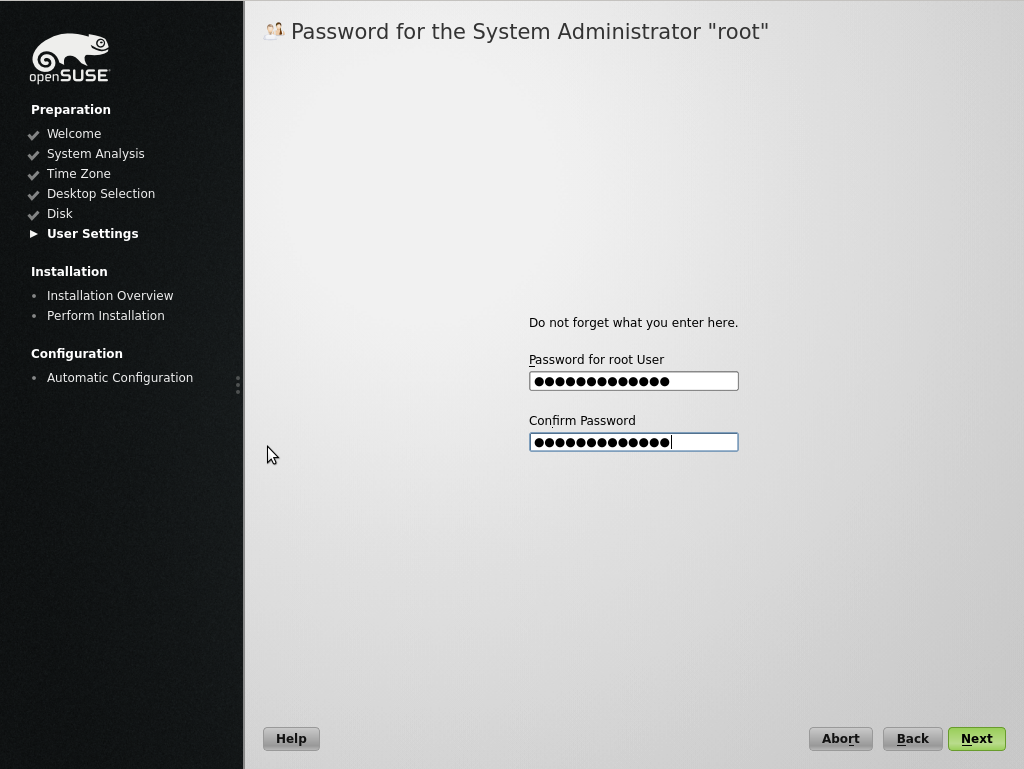The image size is (1024, 769).
Task: Click the checkmark icon beside Time Zone
Action: [34, 175]
